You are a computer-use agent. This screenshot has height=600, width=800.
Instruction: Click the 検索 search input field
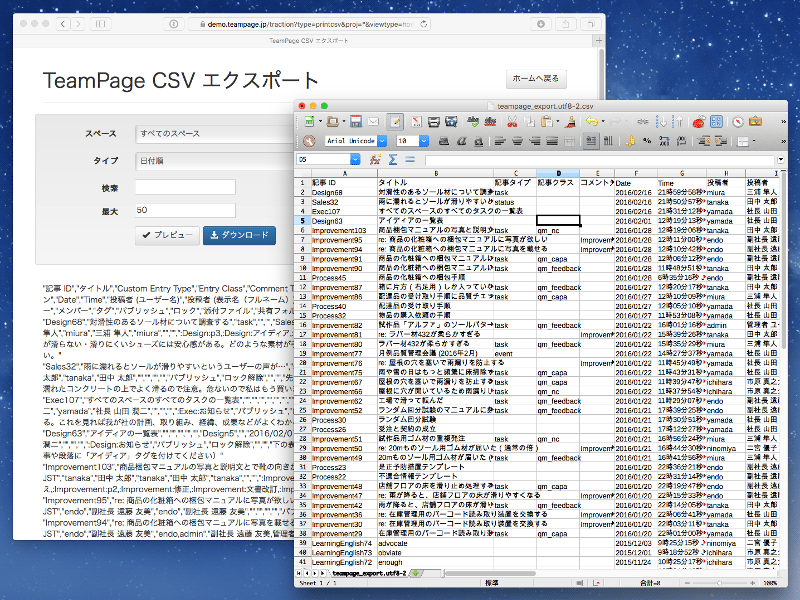pyautogui.click(x=185, y=187)
